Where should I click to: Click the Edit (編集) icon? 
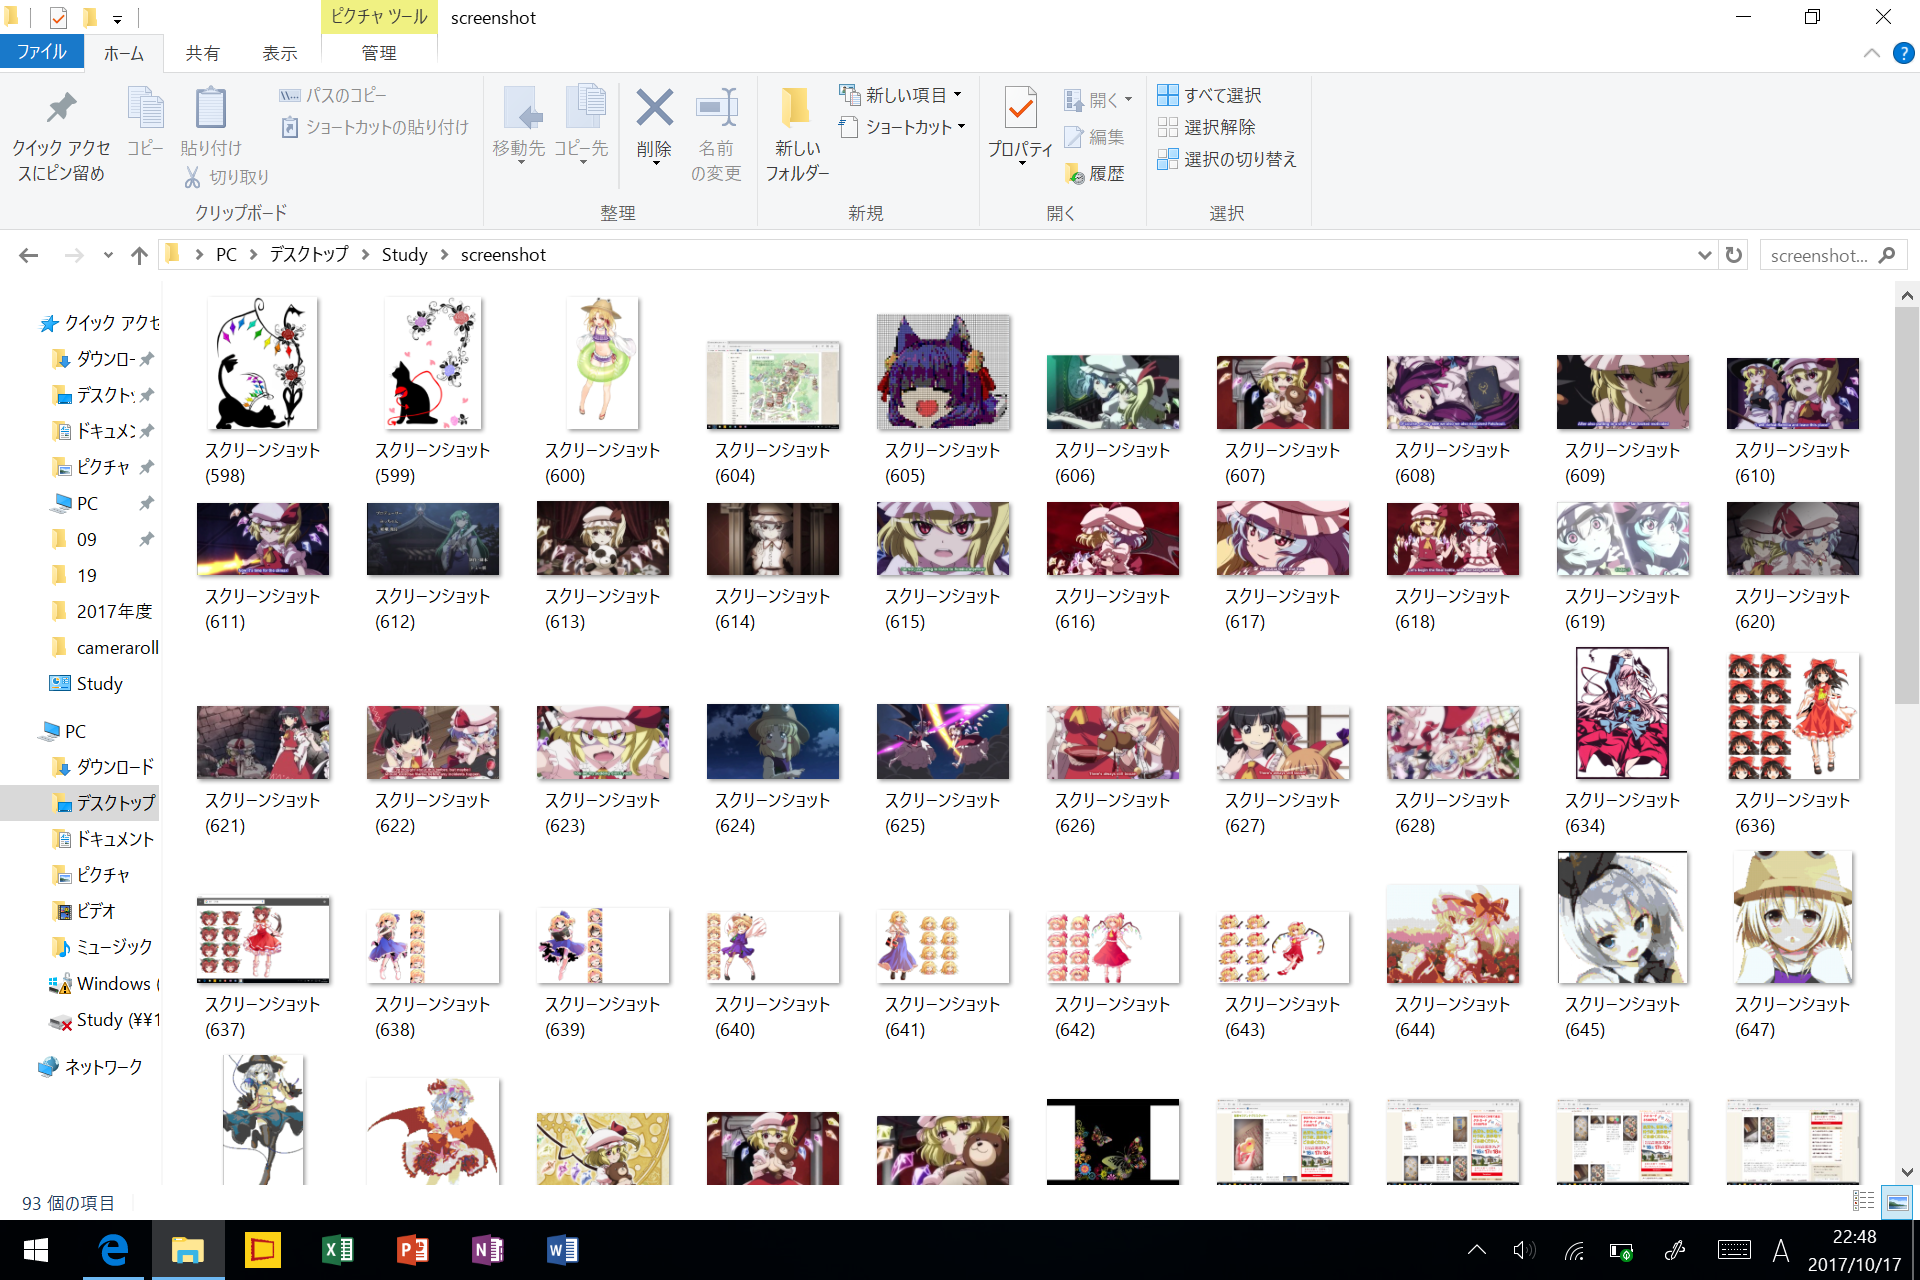[1074, 137]
